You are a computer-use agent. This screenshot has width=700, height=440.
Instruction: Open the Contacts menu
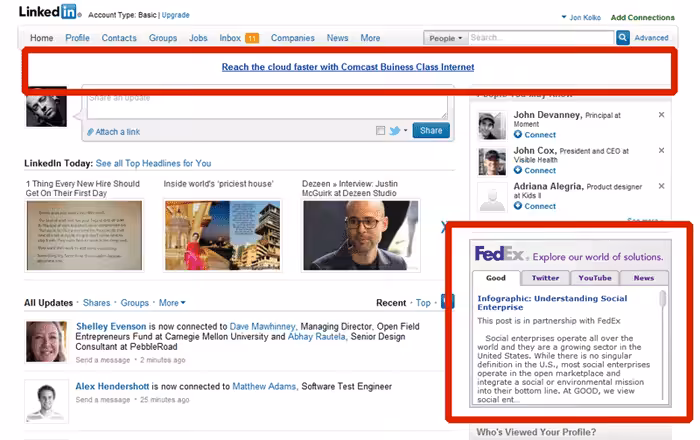tap(119, 38)
